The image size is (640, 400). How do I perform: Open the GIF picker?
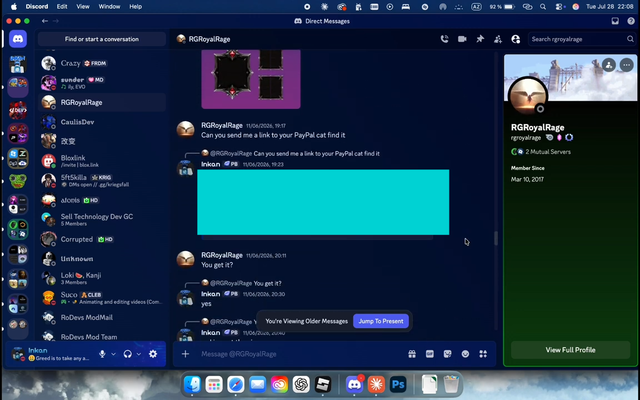[x=430, y=354]
